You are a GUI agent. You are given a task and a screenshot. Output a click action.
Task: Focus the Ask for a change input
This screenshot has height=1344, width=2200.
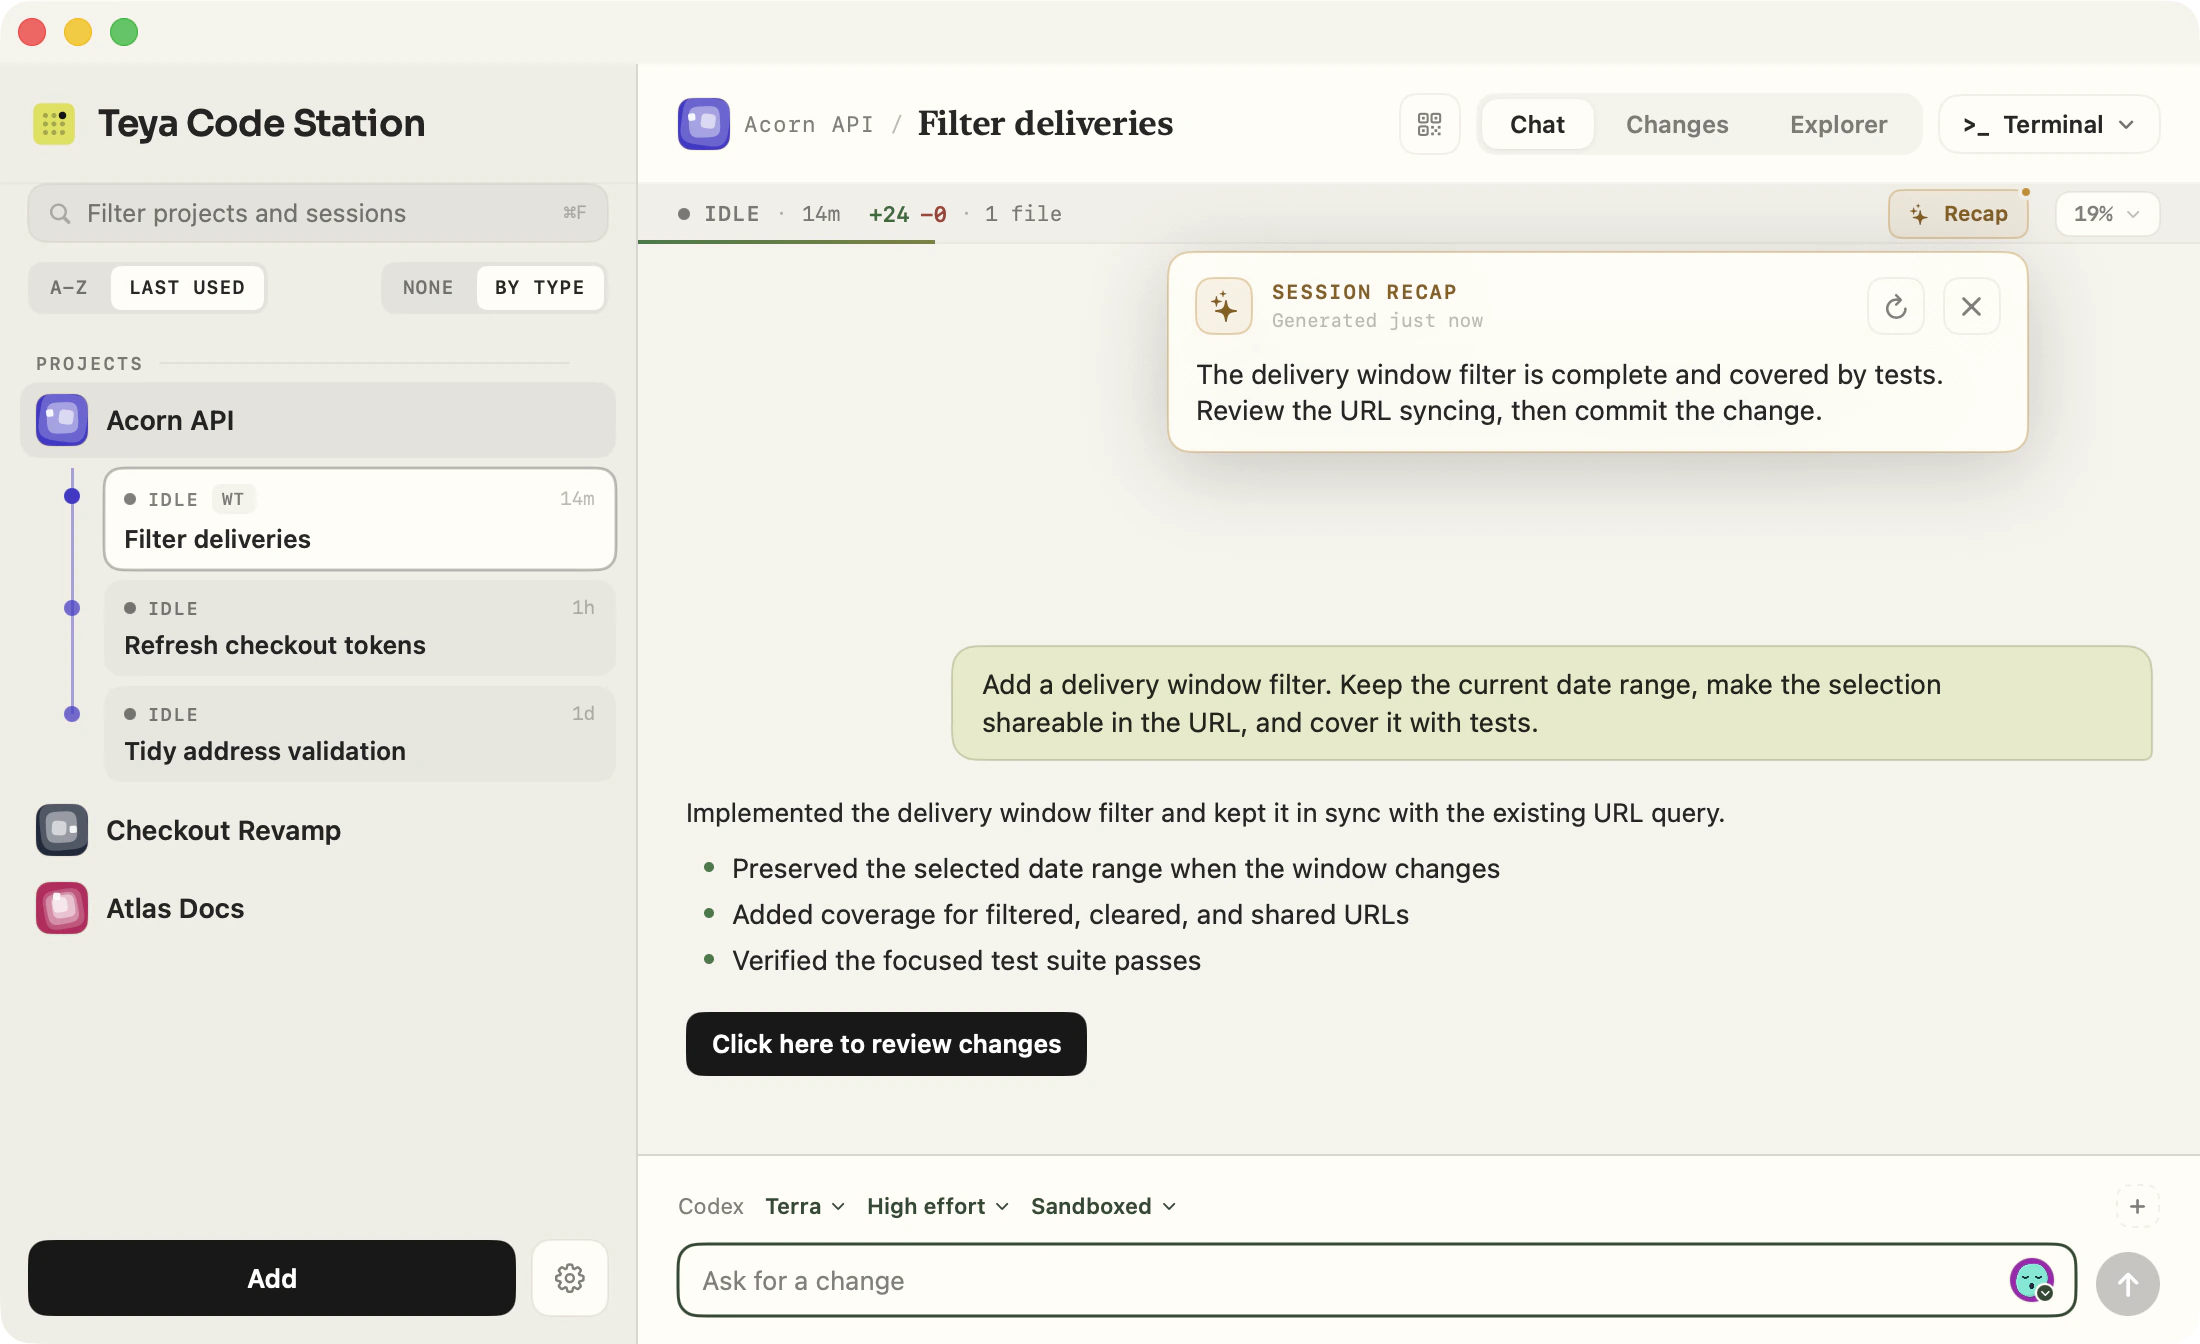coord(1376,1280)
